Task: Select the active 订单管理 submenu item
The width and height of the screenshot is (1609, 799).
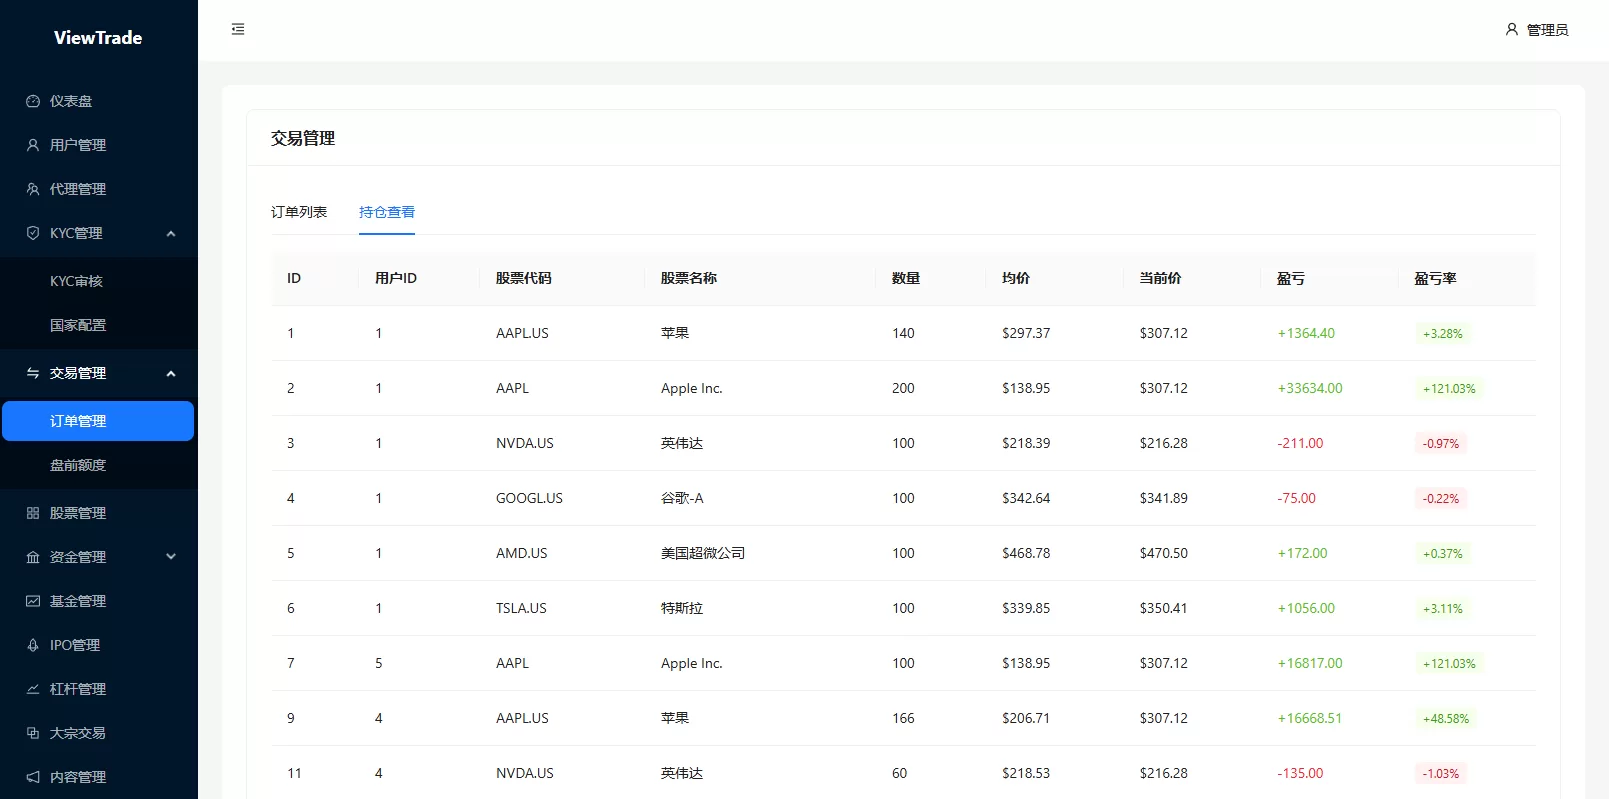Action: [98, 421]
